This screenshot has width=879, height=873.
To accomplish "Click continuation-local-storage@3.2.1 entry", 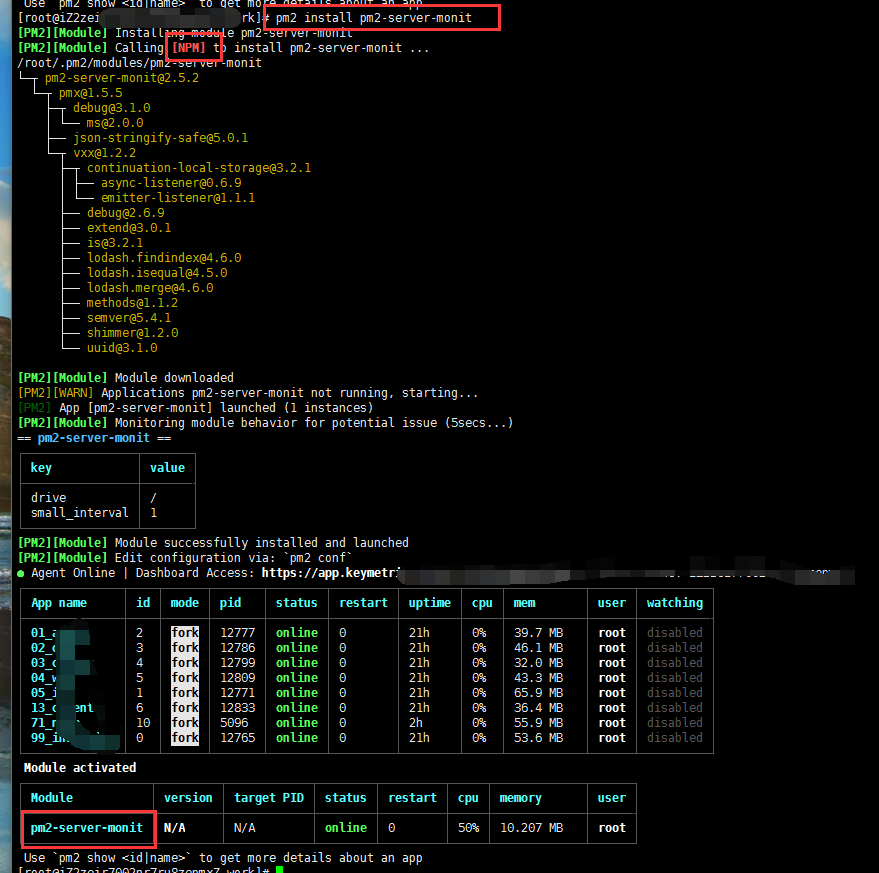I will pos(199,168).
